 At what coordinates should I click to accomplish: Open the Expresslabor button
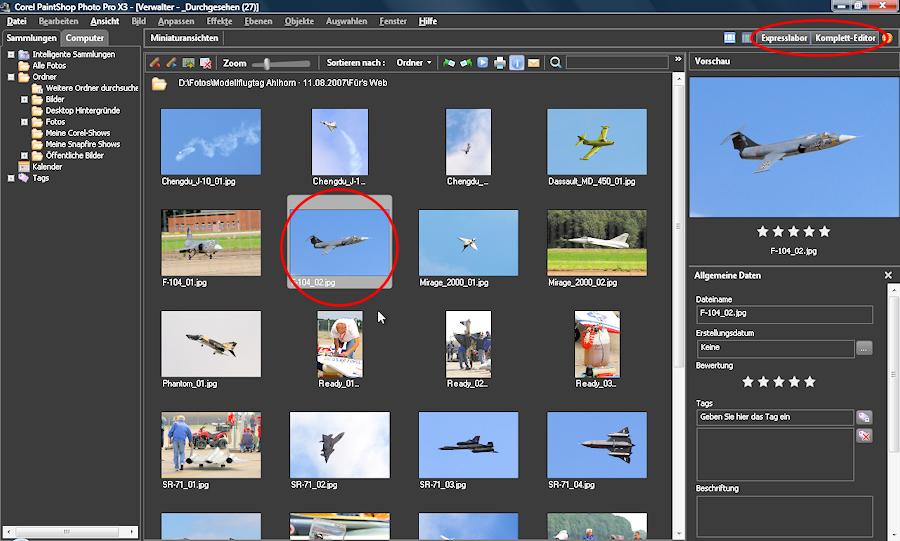pyautogui.click(x=784, y=38)
